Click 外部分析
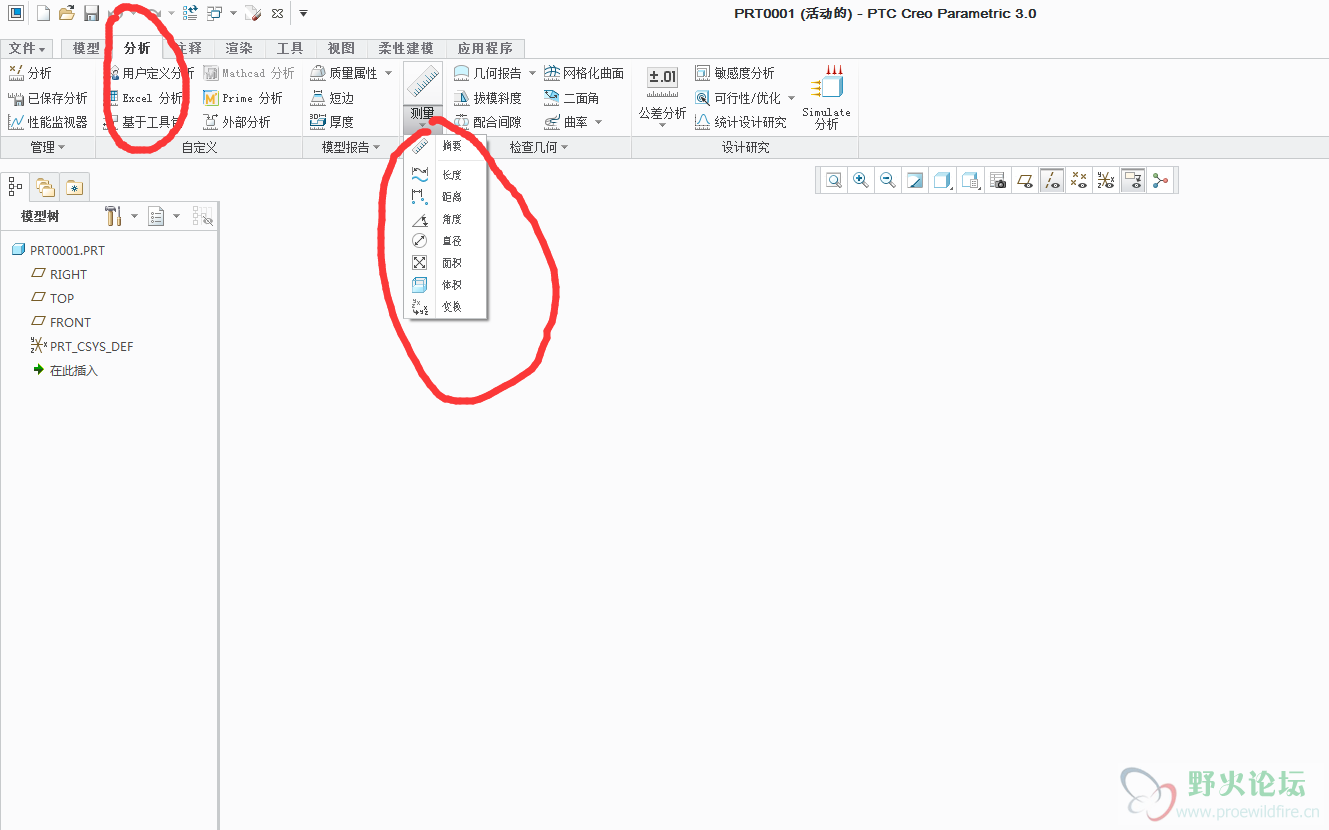The image size is (1329, 830). point(237,122)
